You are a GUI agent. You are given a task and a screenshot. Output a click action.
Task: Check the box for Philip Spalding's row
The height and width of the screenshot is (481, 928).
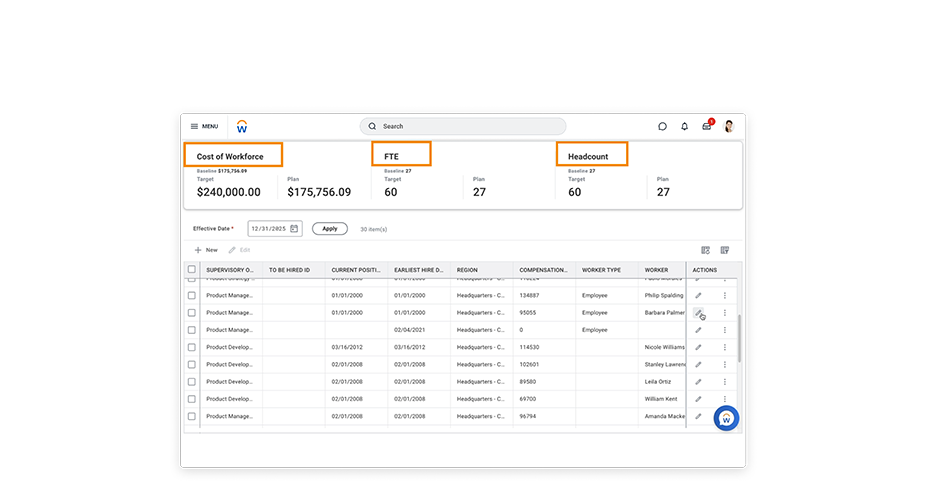pyautogui.click(x=192, y=296)
